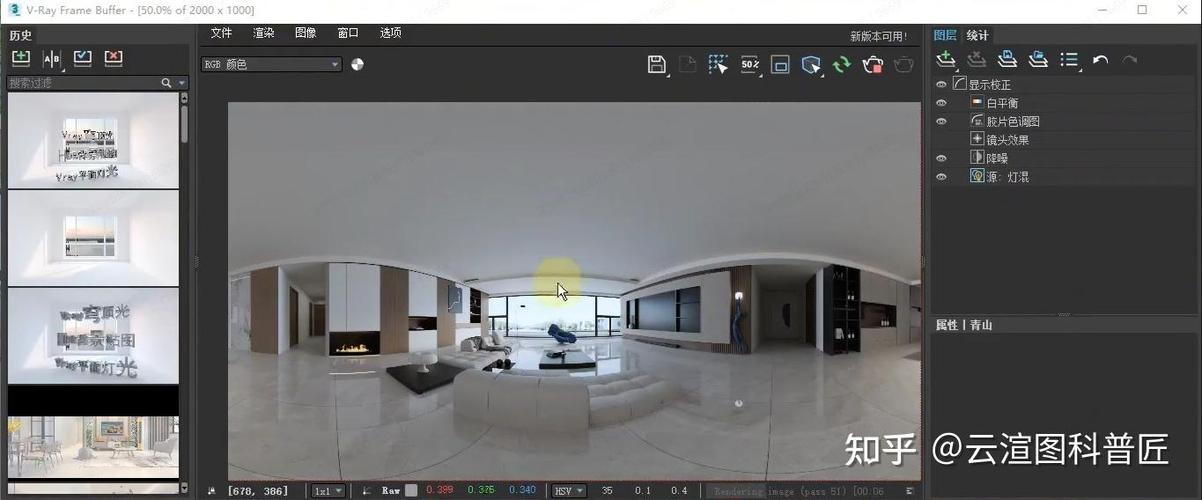The image size is (1202, 500).
Task: Switch to the 统计 tab
Action: point(977,36)
